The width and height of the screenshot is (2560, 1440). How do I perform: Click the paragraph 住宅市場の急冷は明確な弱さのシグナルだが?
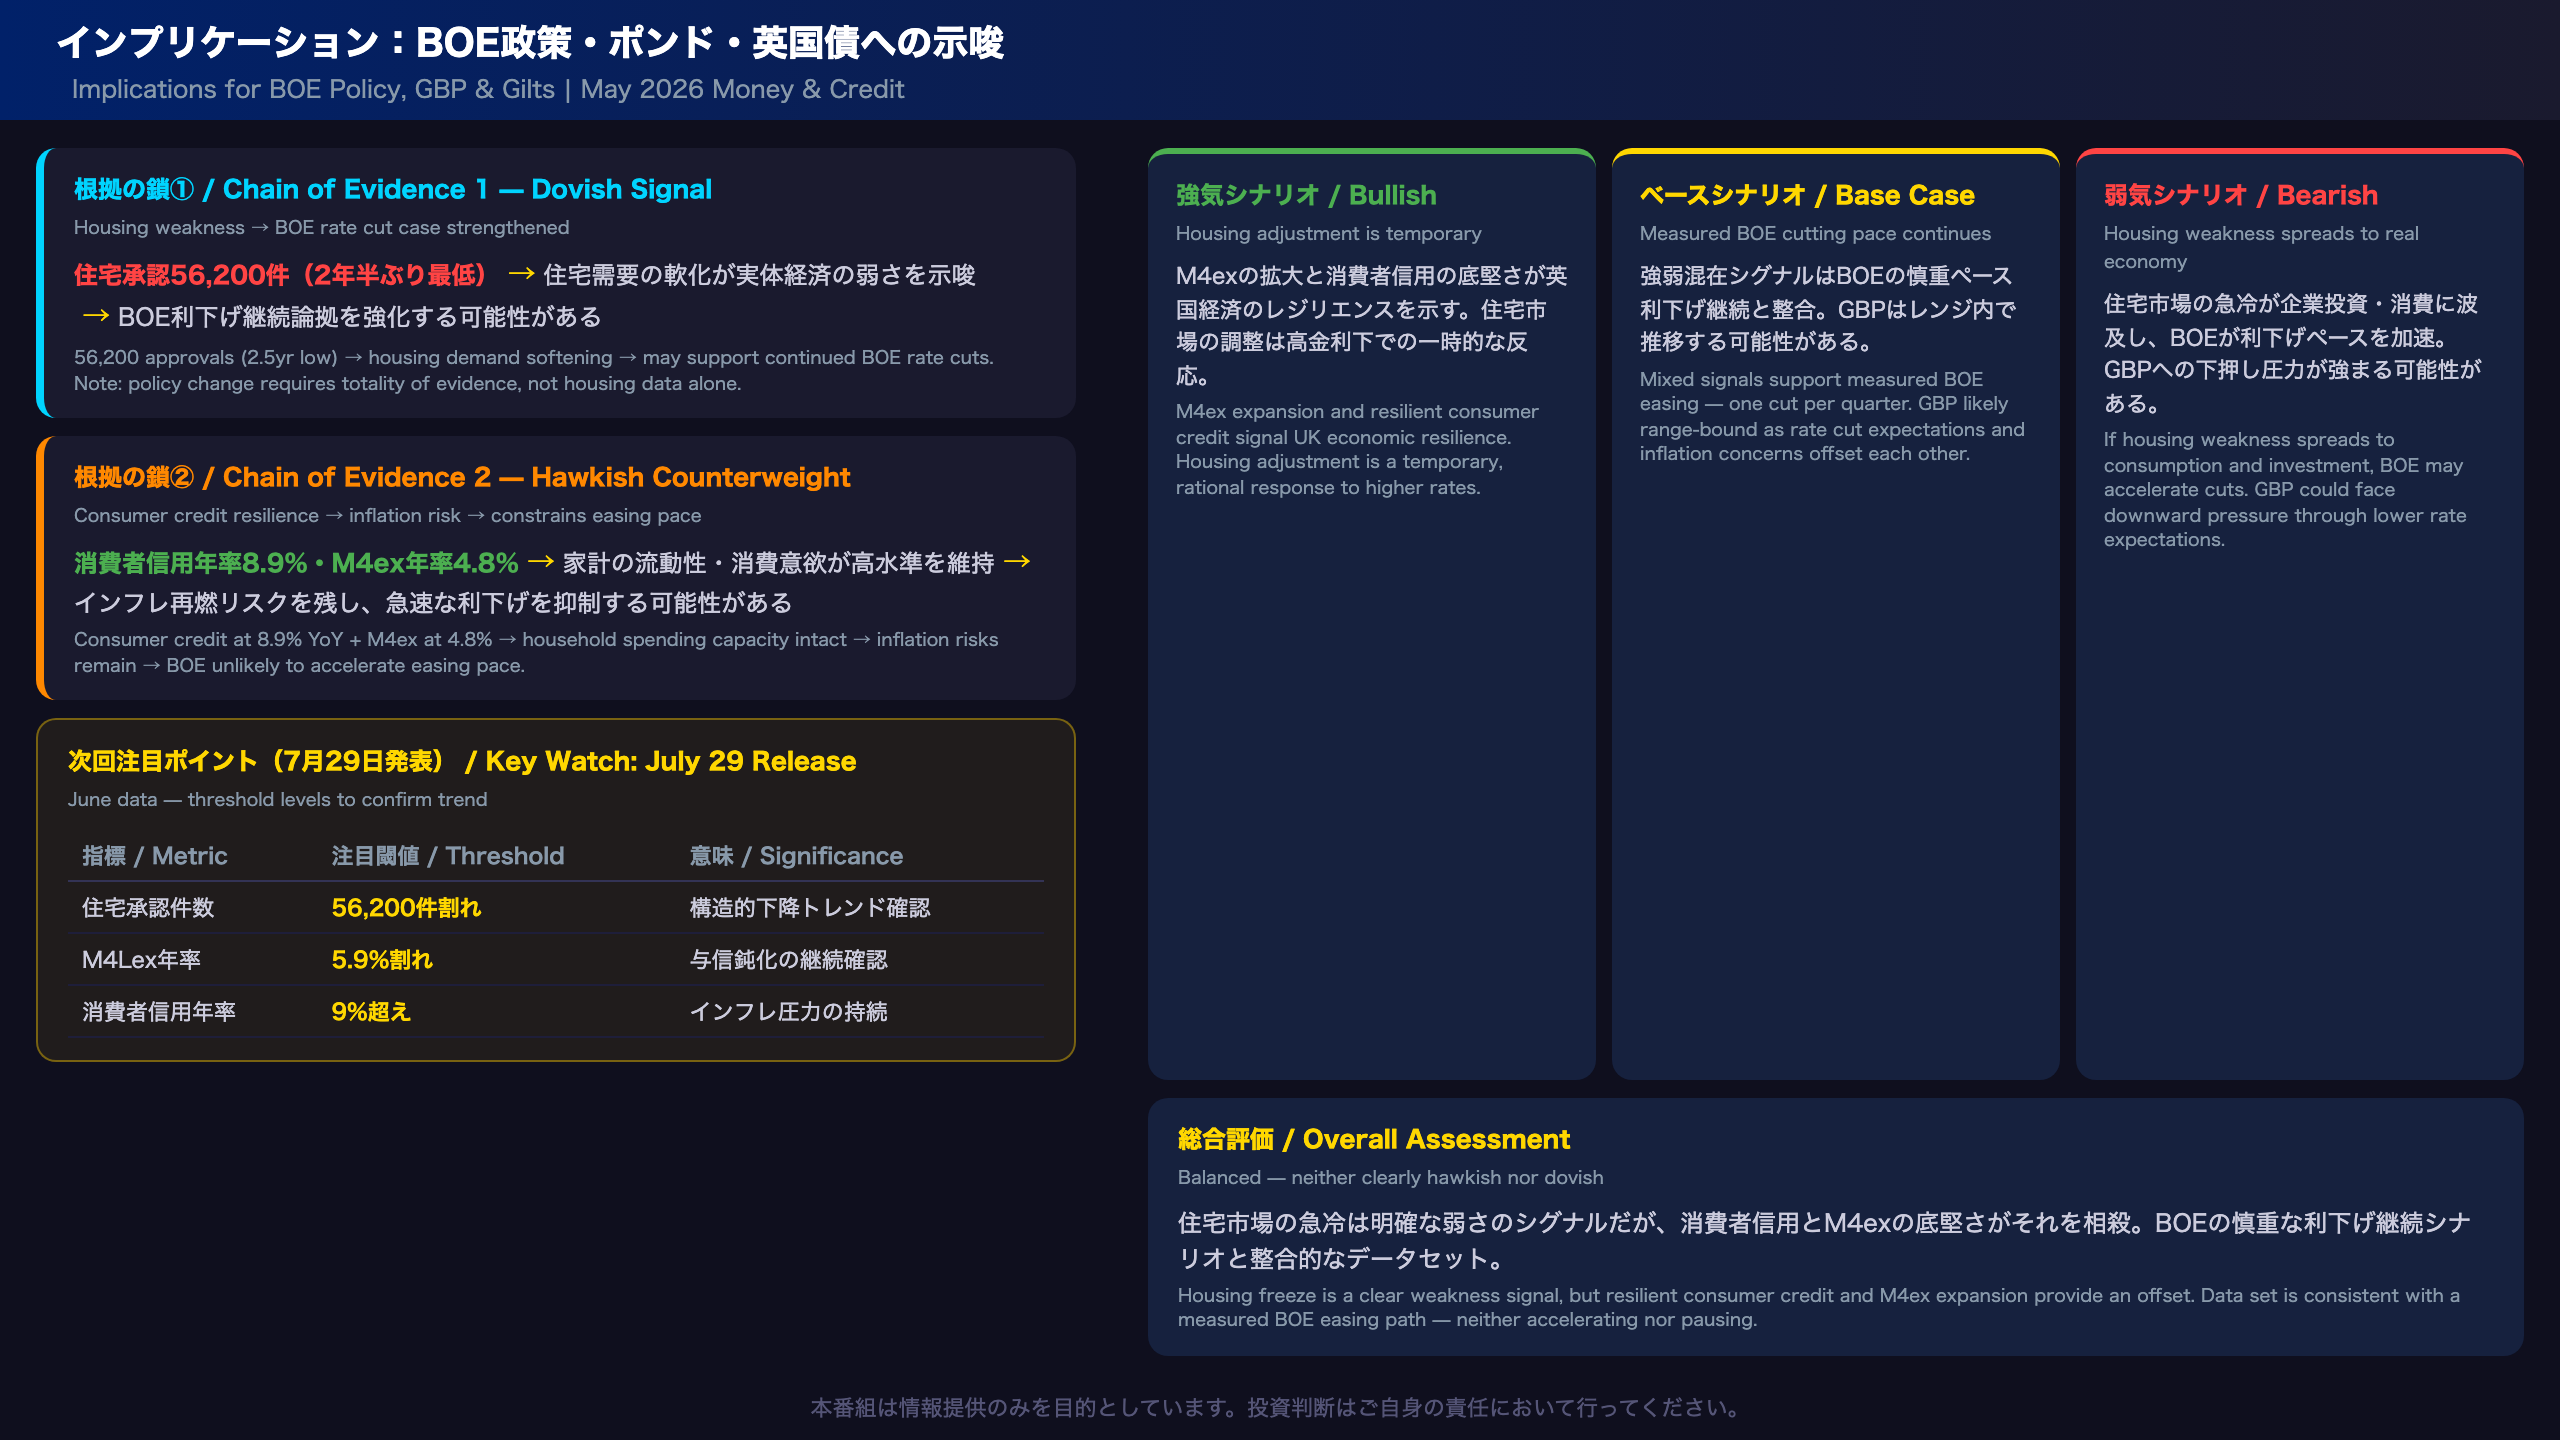click(x=1824, y=1240)
